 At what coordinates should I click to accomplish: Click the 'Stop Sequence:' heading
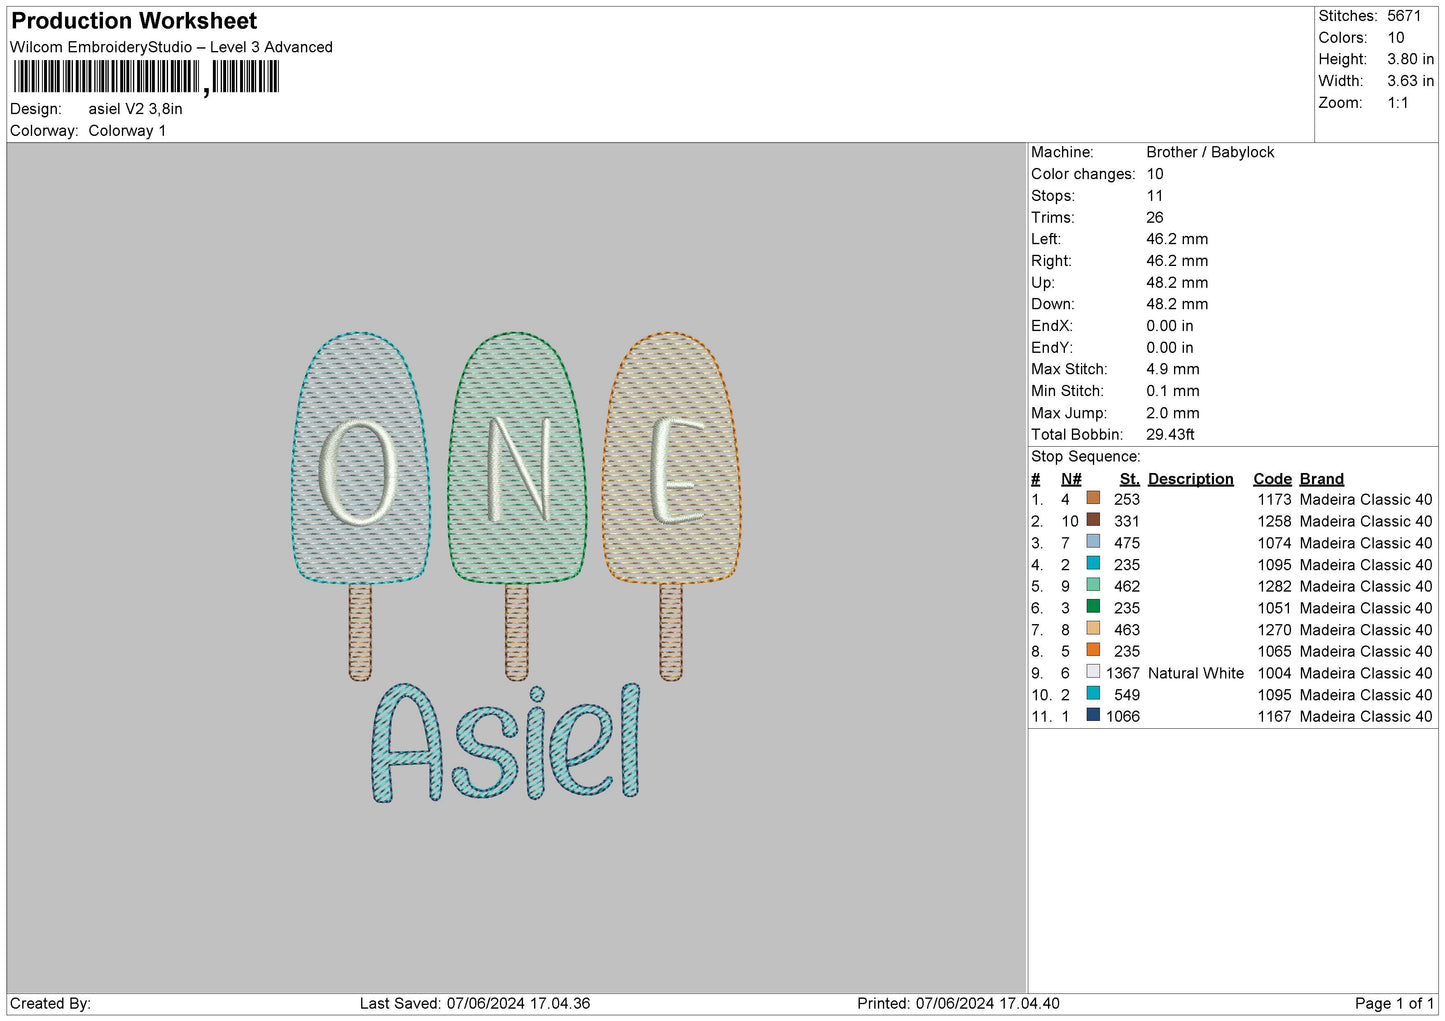[1085, 457]
